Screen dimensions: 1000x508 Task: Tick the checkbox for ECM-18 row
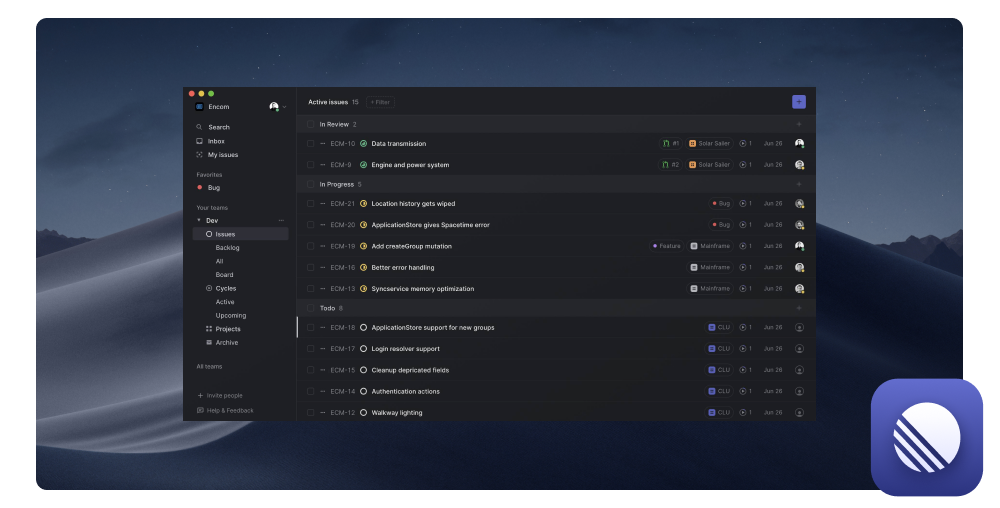coord(311,327)
